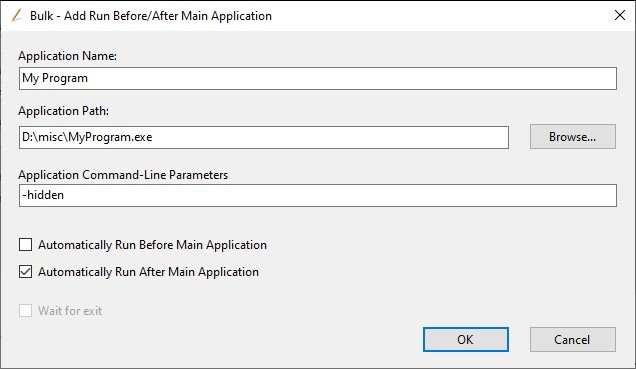Screen dimensions: 636x369
Task: Focus the Application Path input field
Action: pyautogui.click(x=264, y=137)
